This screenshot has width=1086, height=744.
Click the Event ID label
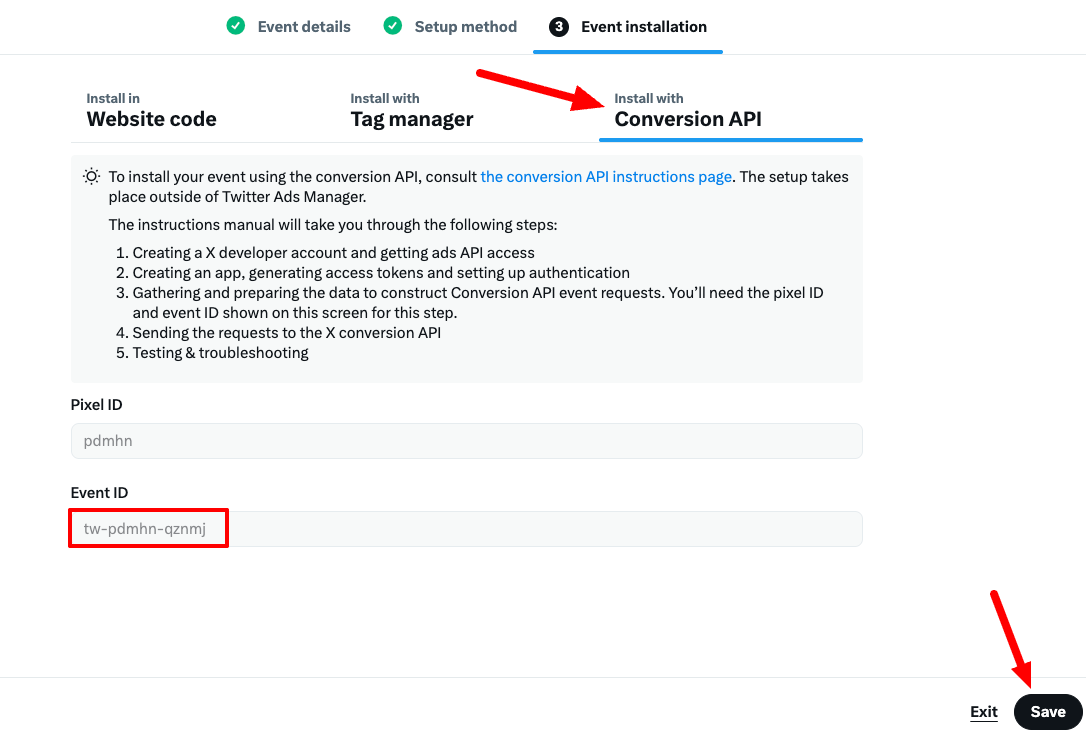(99, 493)
